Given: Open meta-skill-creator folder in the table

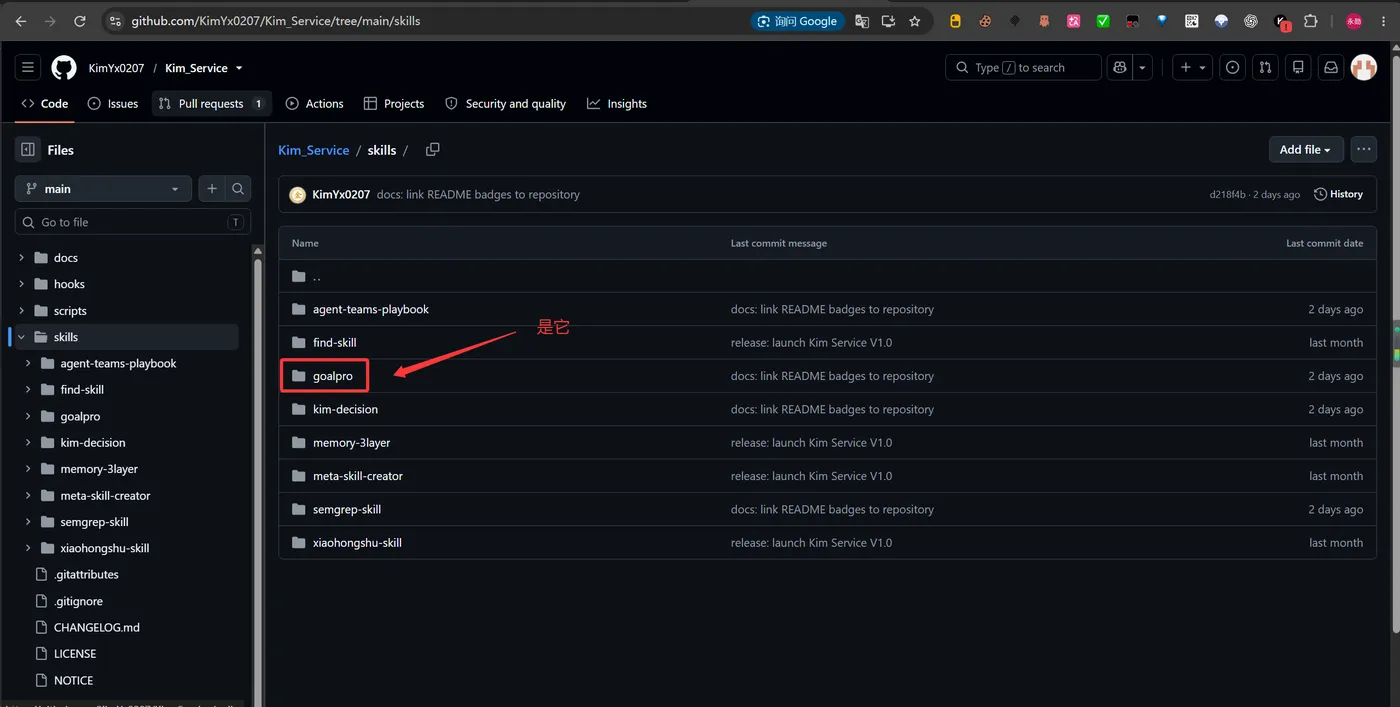Looking at the screenshot, I should pyautogui.click(x=358, y=476).
